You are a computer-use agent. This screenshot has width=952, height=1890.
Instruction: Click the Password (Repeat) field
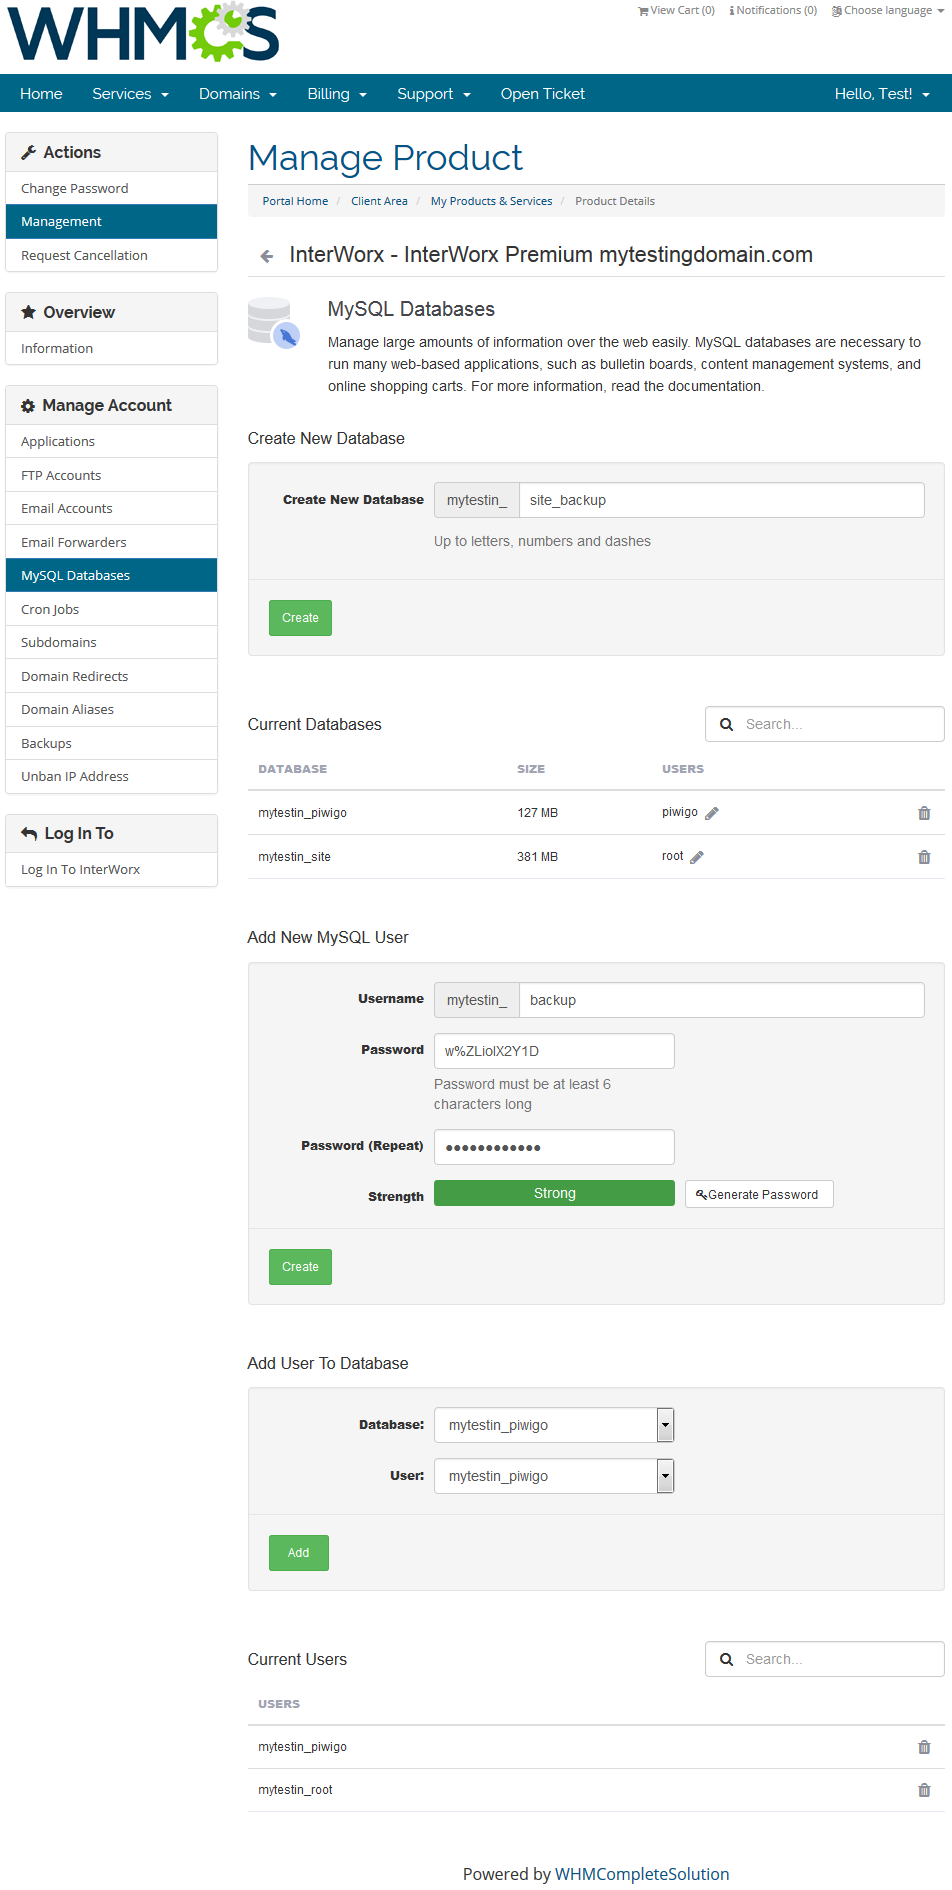pos(554,1147)
